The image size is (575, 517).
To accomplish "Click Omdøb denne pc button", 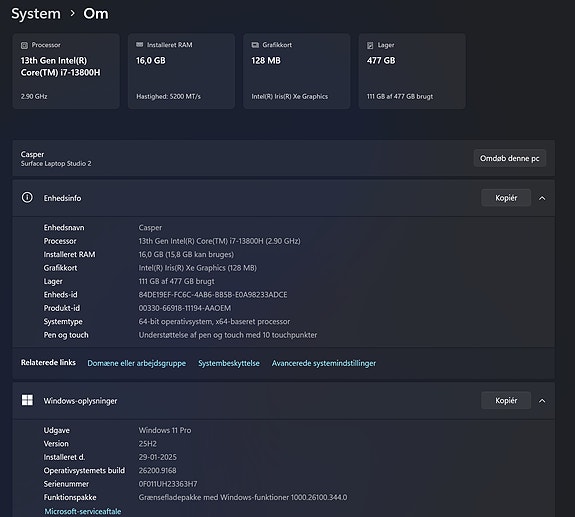I will 510,158.
